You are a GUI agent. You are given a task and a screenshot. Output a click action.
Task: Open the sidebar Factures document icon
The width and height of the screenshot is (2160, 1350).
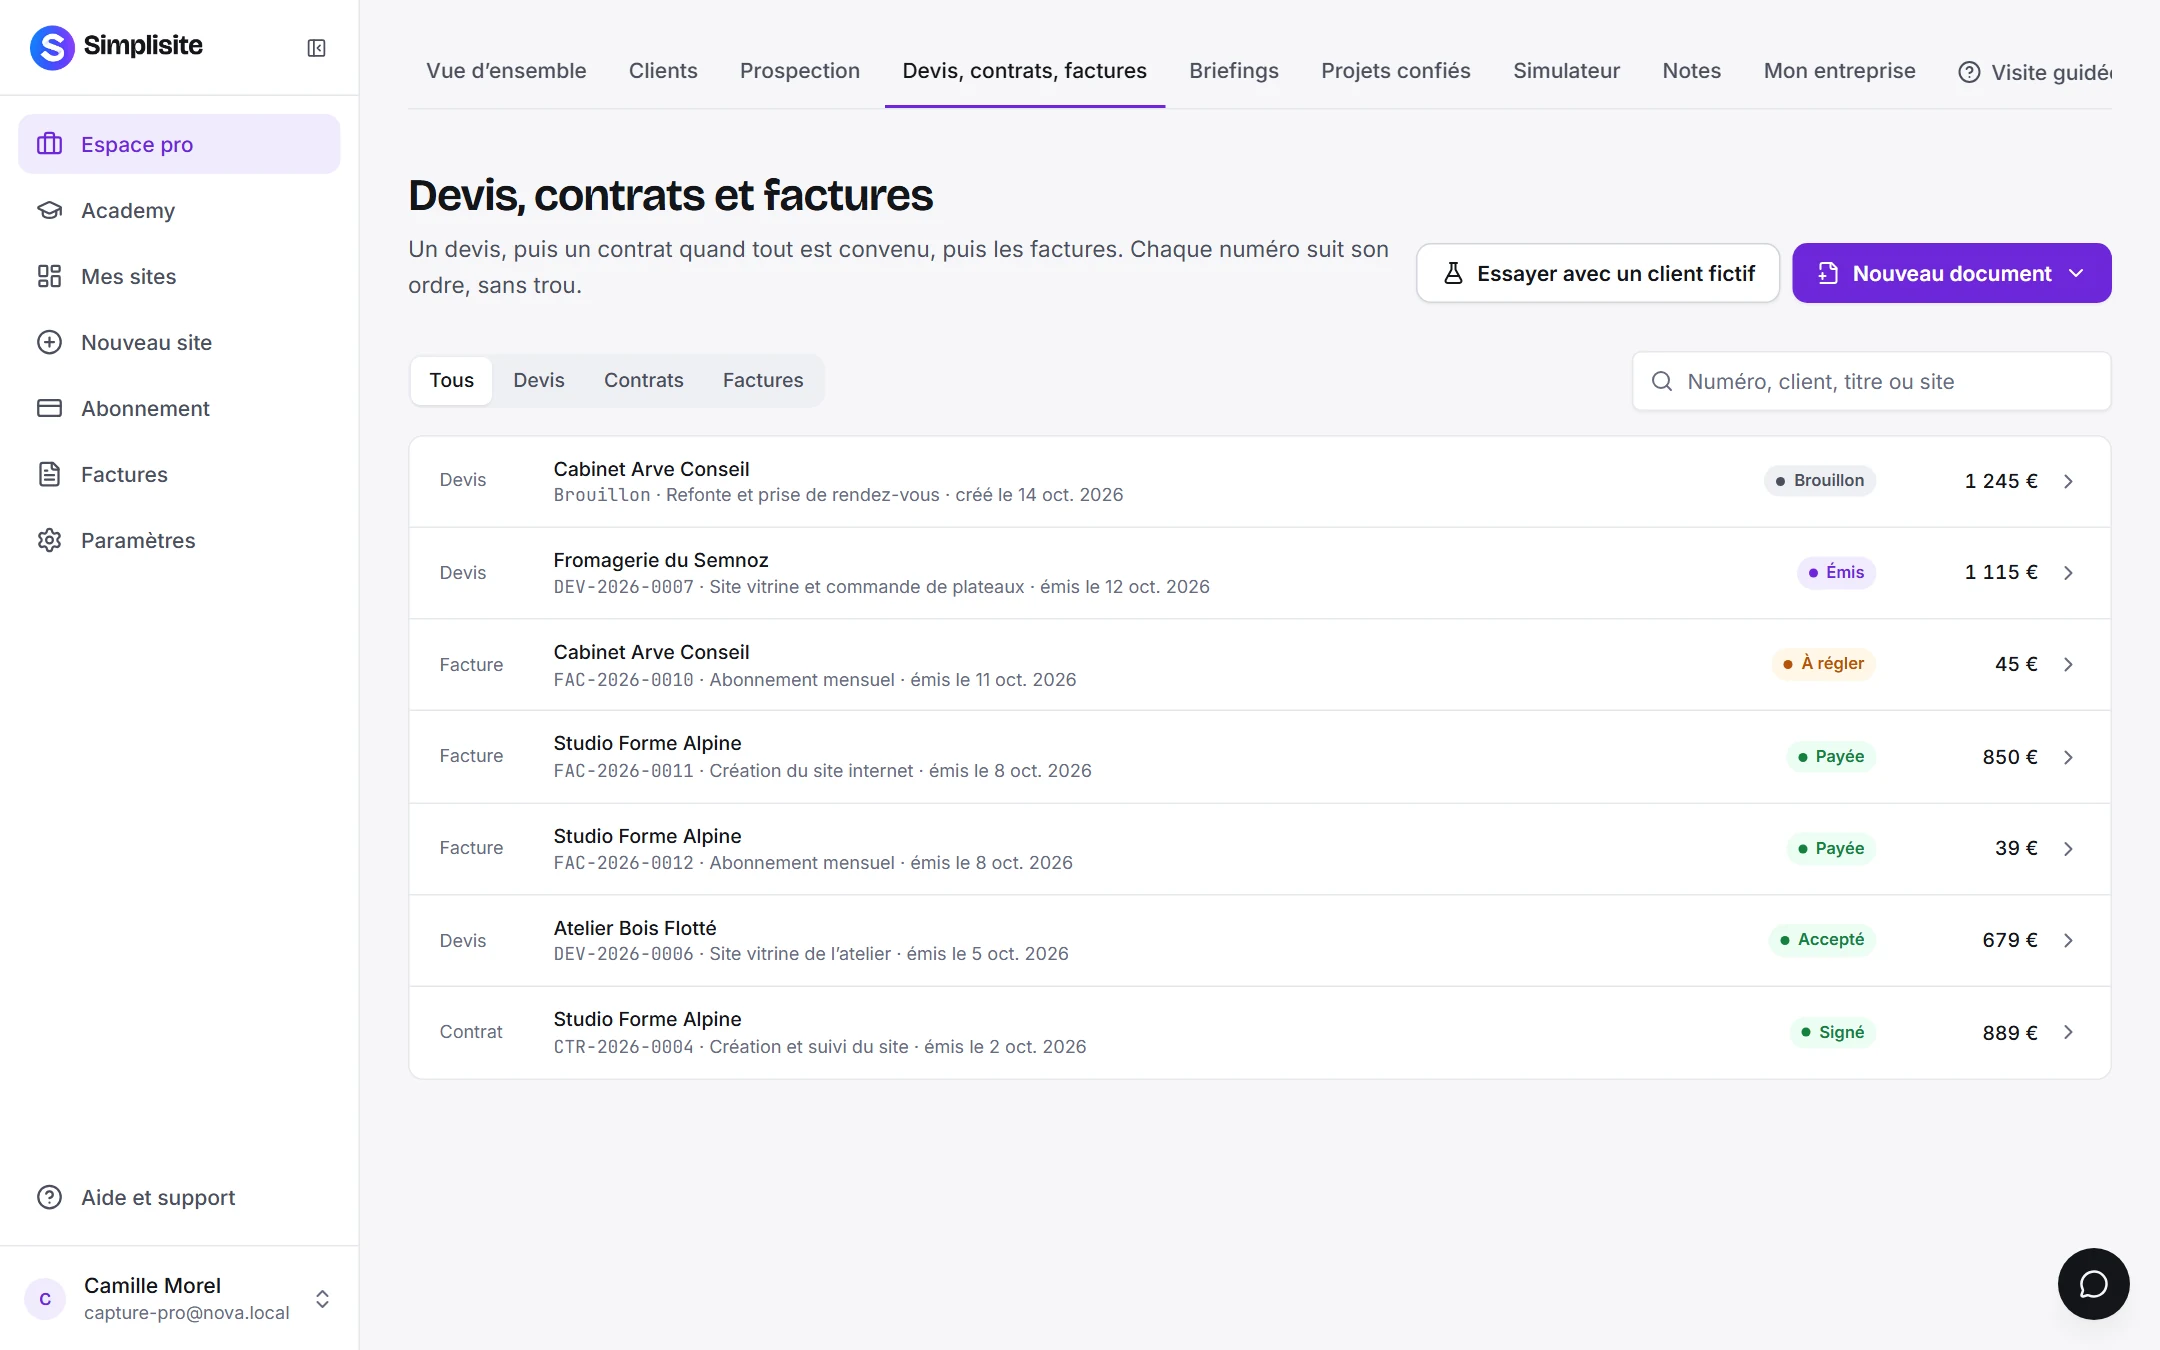[x=49, y=474]
